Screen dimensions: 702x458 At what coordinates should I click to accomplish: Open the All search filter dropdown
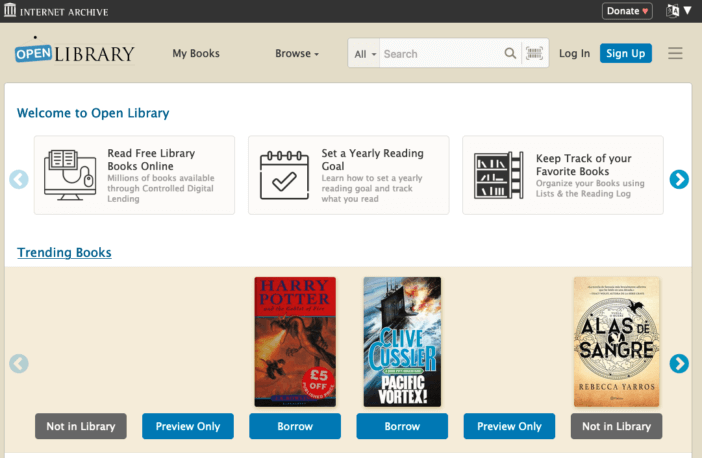tap(364, 54)
